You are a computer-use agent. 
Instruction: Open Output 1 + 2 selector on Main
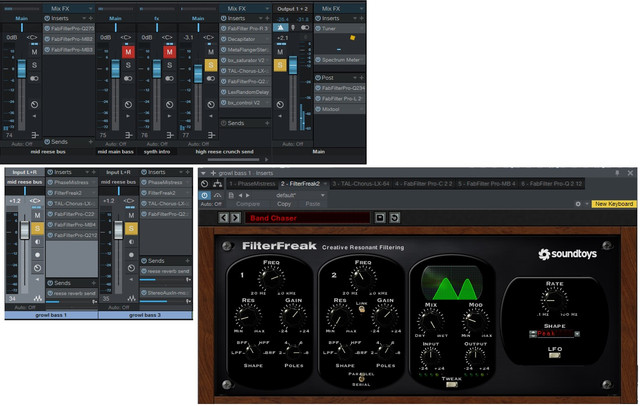tap(292, 9)
